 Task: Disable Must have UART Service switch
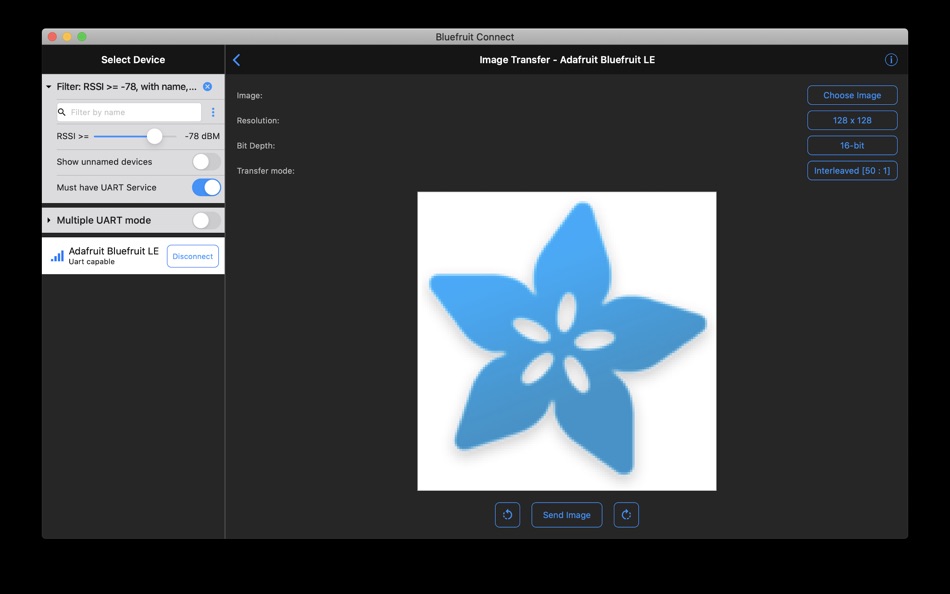point(206,187)
